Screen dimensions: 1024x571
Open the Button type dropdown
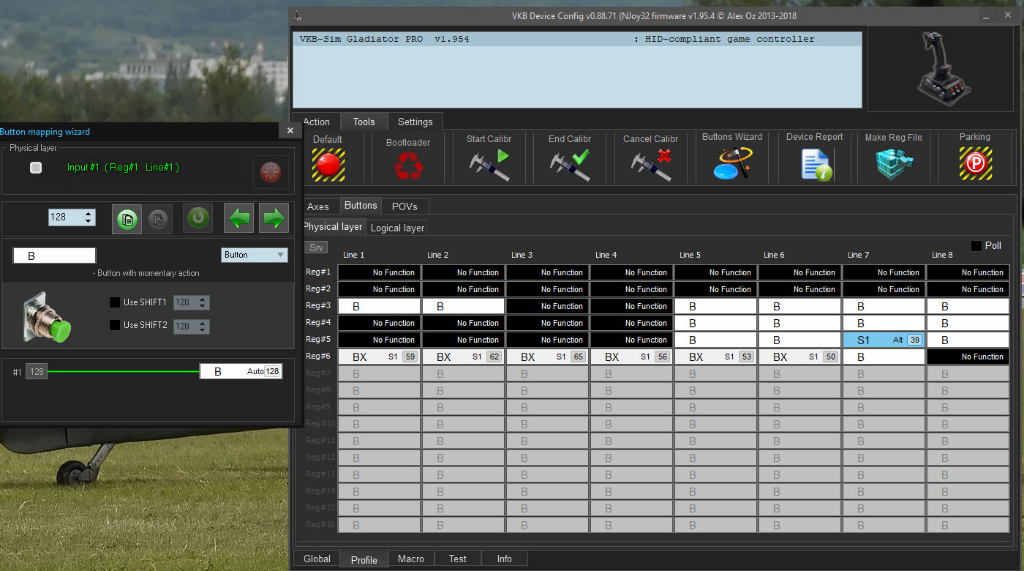pyautogui.click(x=254, y=255)
